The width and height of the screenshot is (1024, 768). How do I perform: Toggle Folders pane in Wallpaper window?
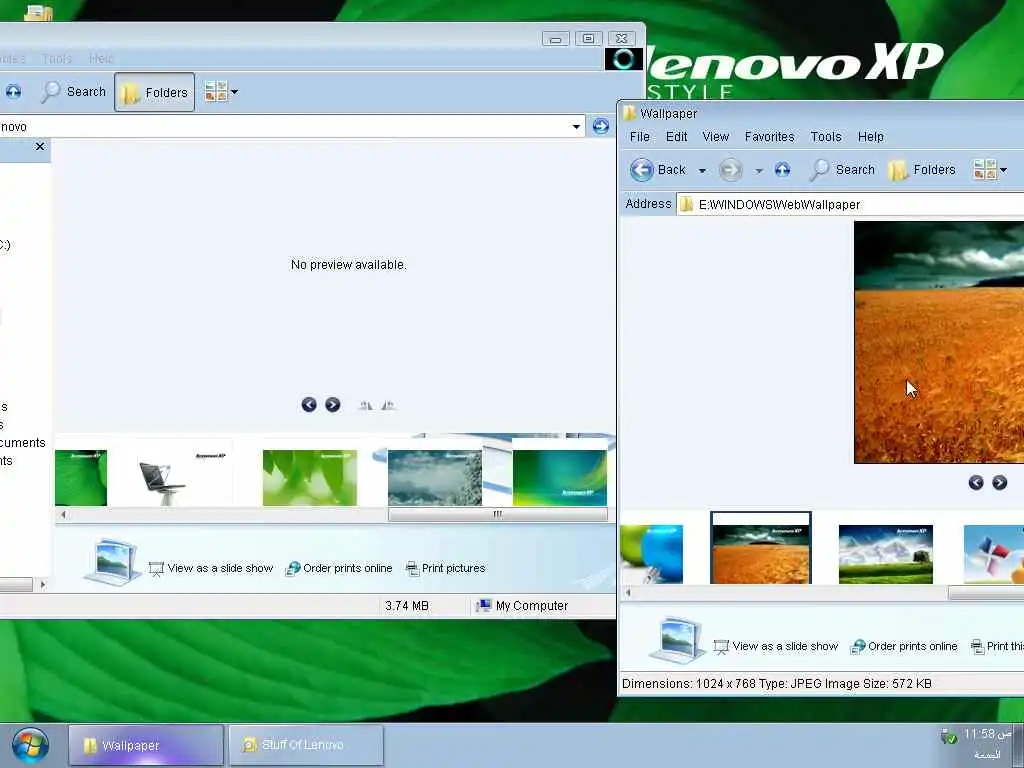pos(922,170)
